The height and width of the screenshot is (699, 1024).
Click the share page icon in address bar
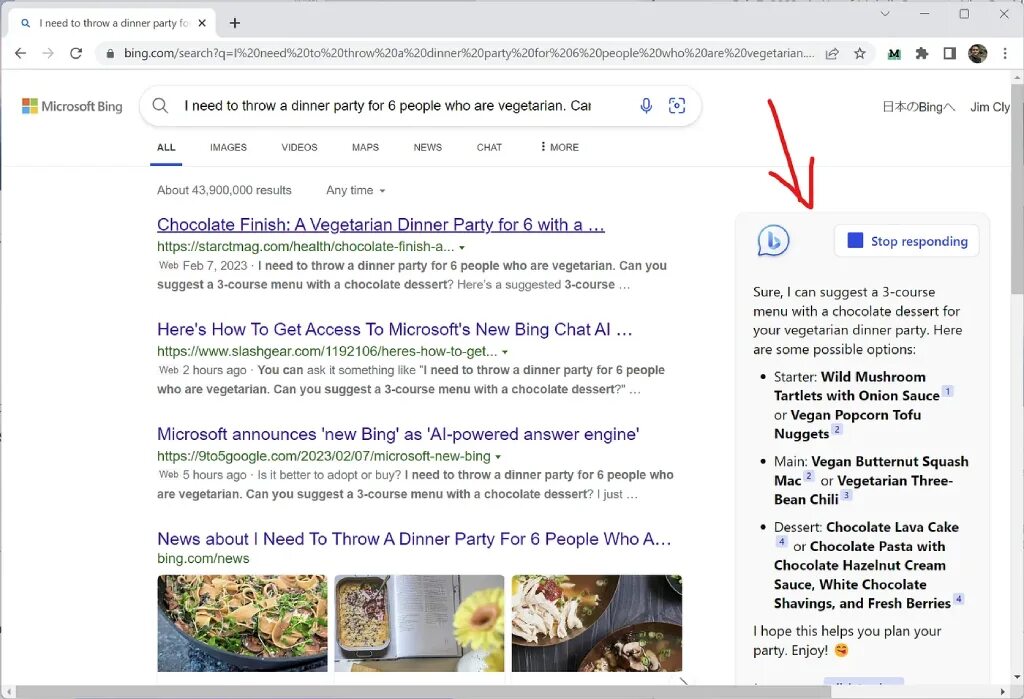pyautogui.click(x=832, y=54)
